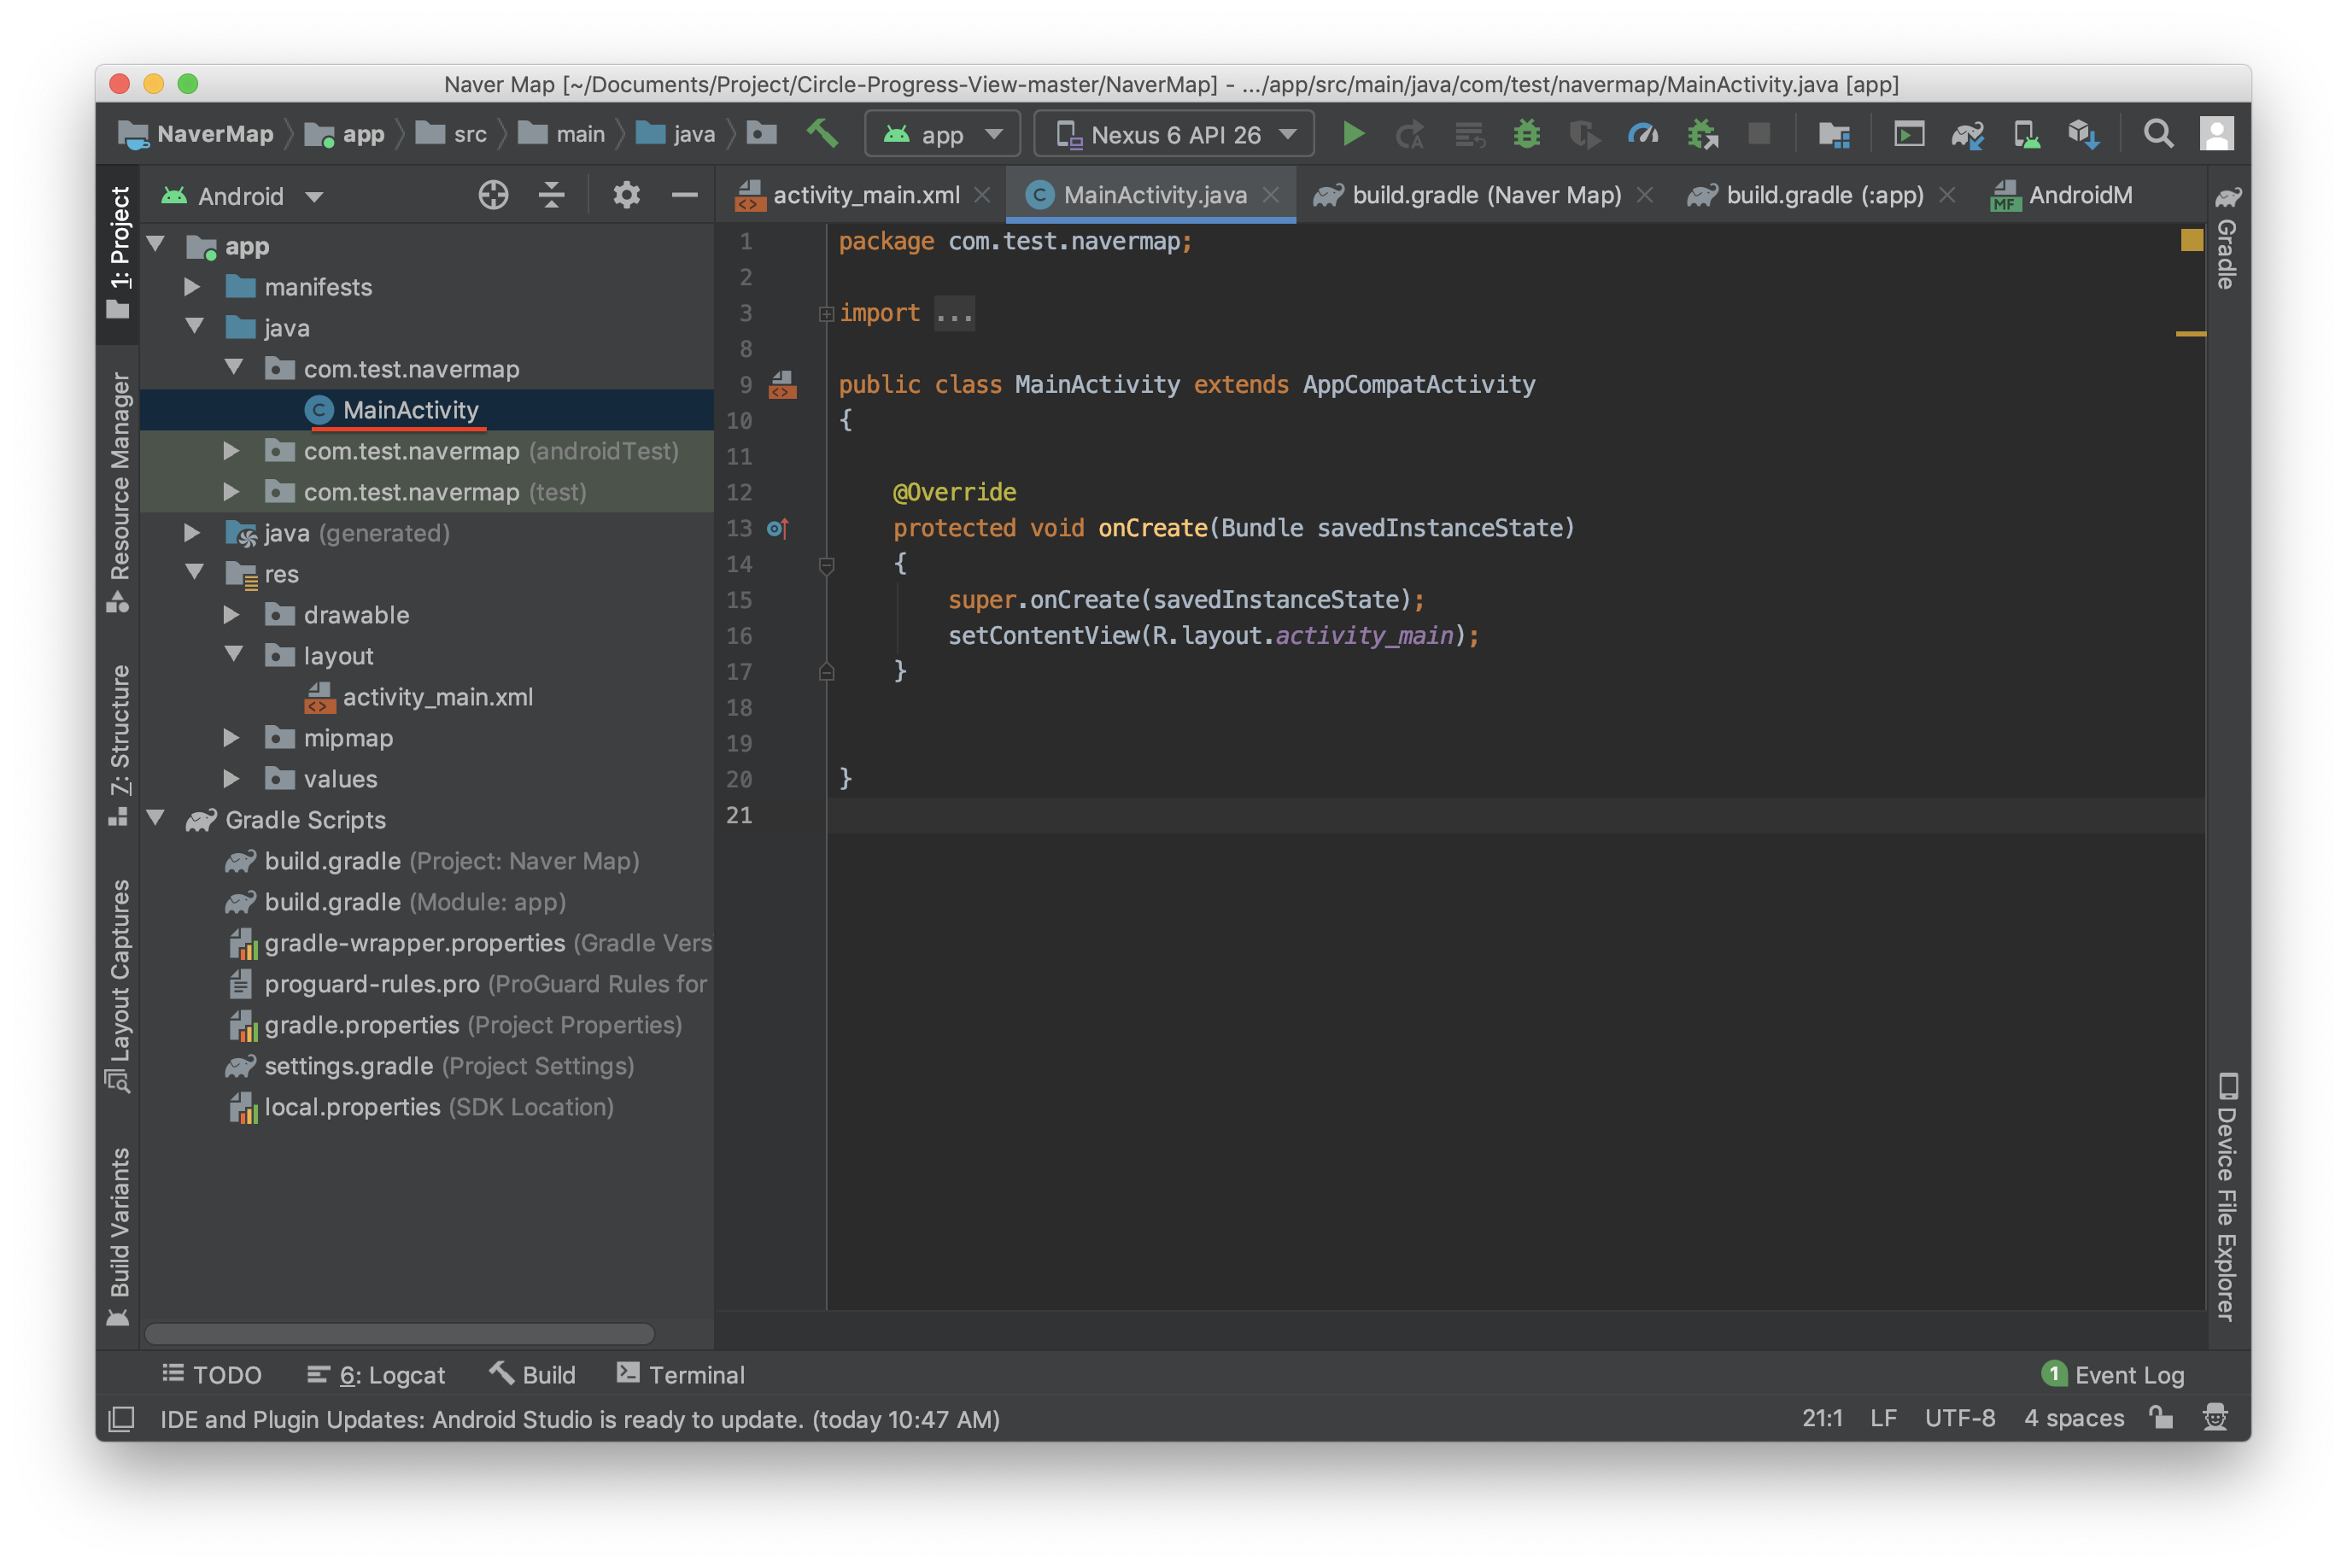Open the Nexus 6 API 26 device dropdown
The image size is (2347, 1568).
tap(1174, 135)
